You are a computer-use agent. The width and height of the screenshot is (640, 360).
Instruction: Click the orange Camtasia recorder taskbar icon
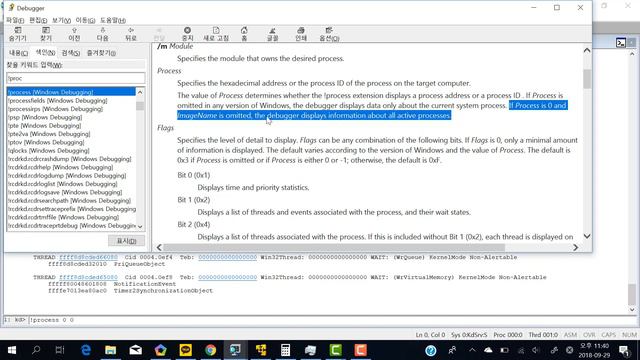pyautogui.click(x=360, y=350)
